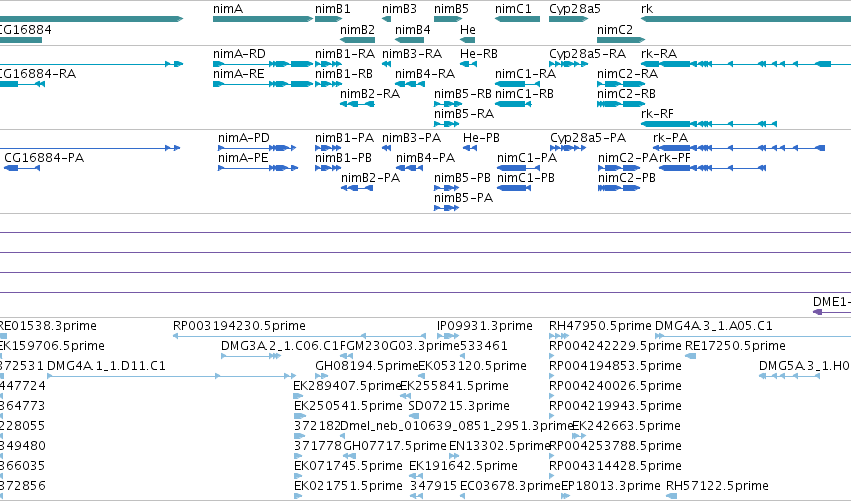Click EST DMG4A1_1.D11.C1

[x=172, y=376]
